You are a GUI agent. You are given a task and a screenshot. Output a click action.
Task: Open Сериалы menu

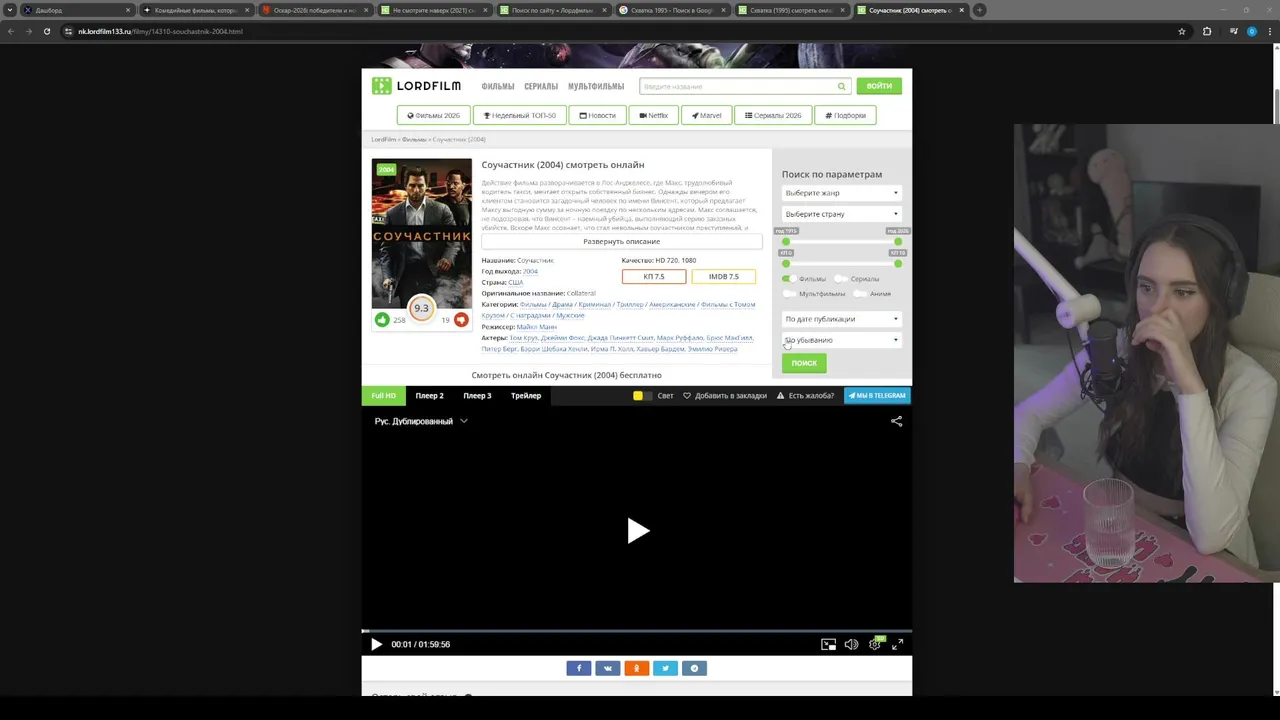click(541, 86)
